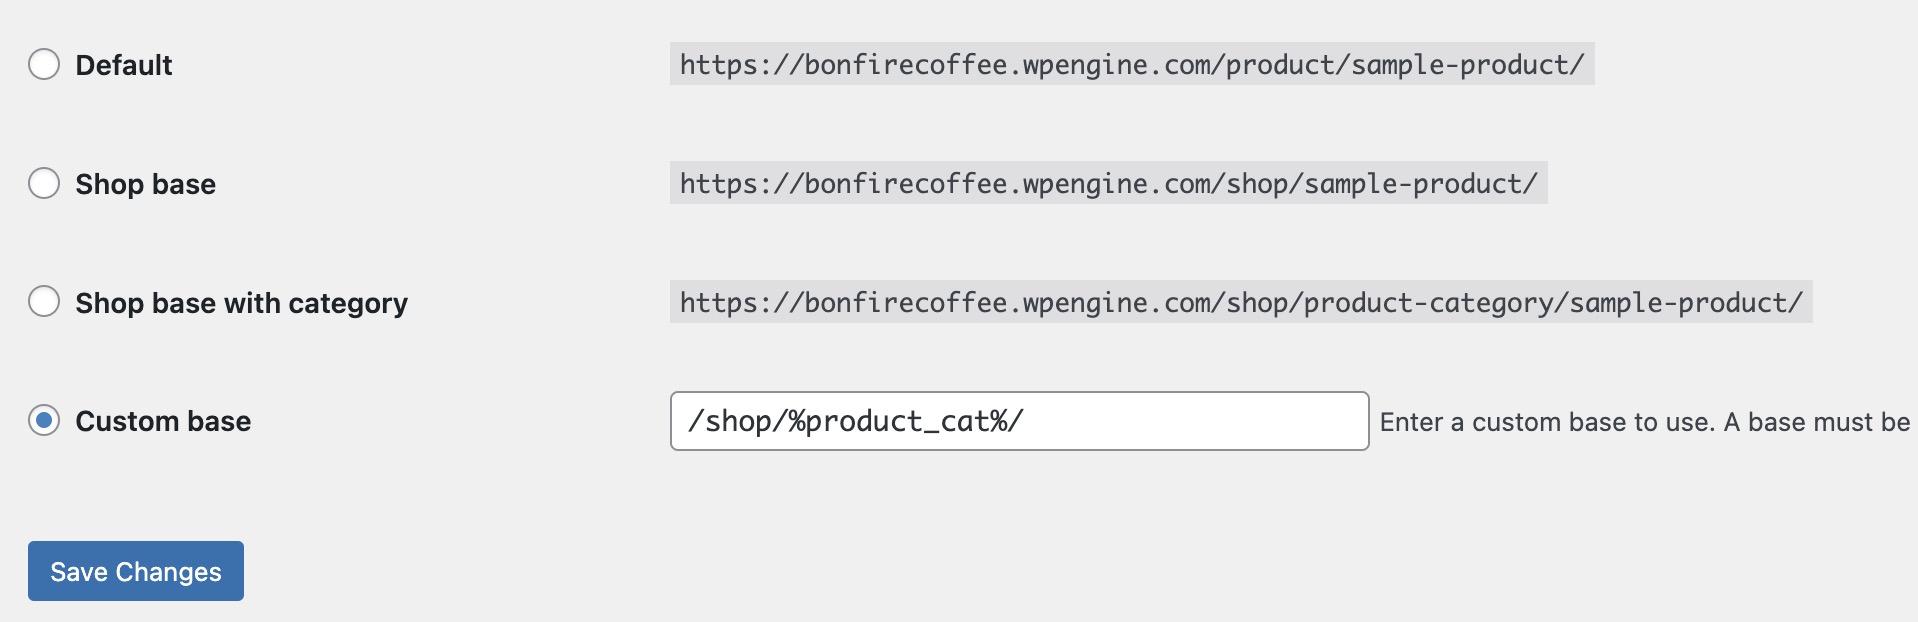Focus the custom base text field
Screen dimensions: 1918x622
tap(1018, 421)
